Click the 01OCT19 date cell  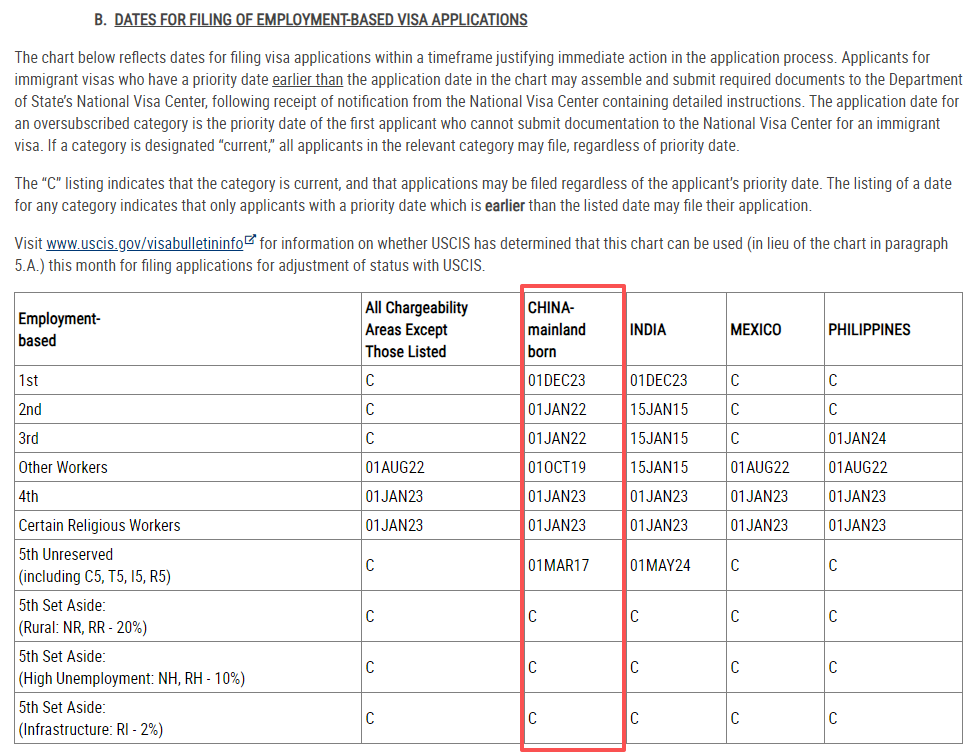558,467
